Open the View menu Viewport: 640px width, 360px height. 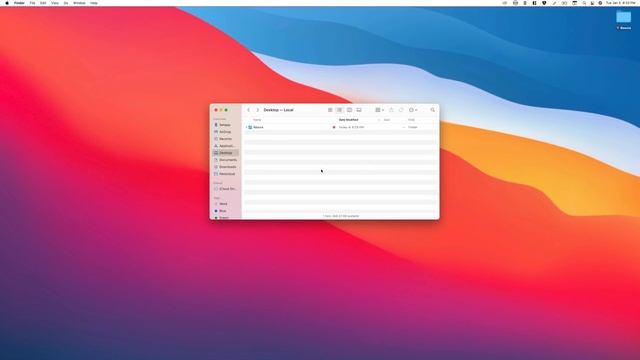coord(55,3)
